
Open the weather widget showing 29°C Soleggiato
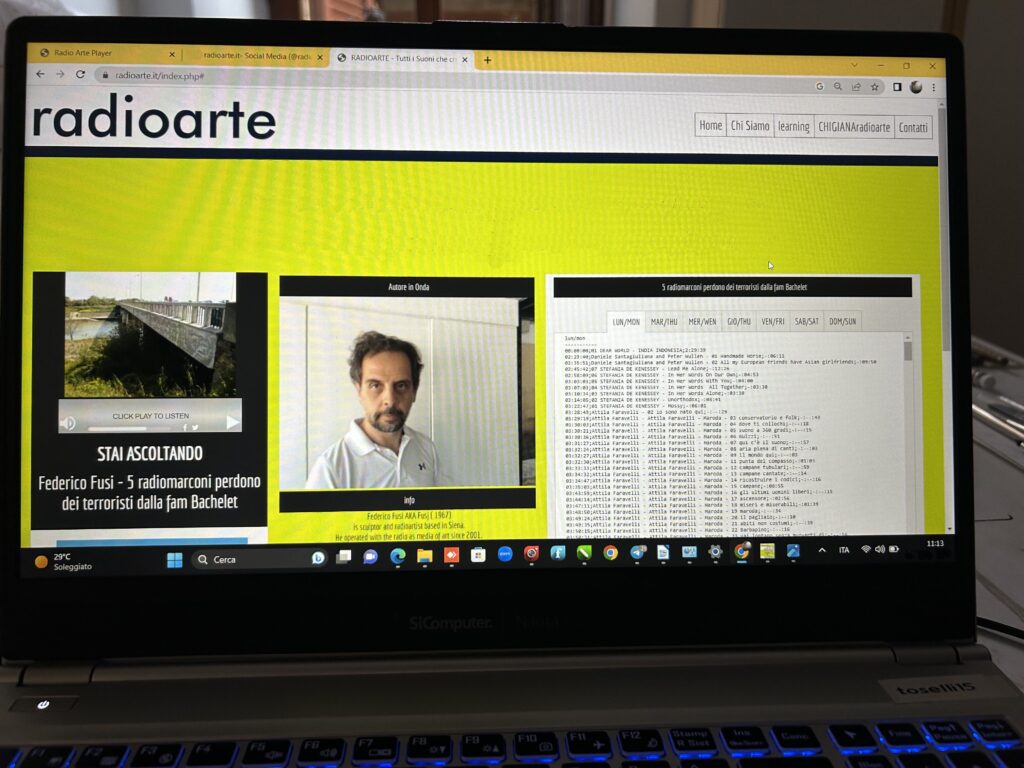pos(64,562)
